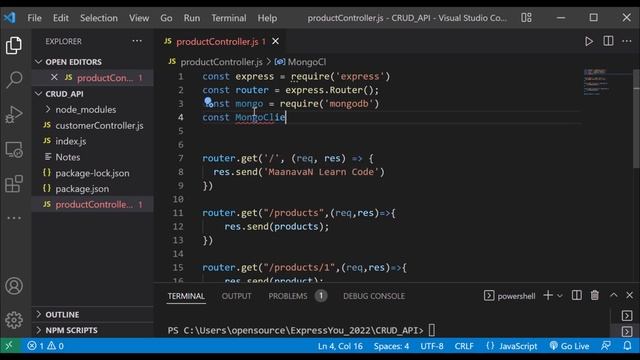This screenshot has width=640, height=360.
Task: Open feedback icon in status bar
Action: pos(606,346)
